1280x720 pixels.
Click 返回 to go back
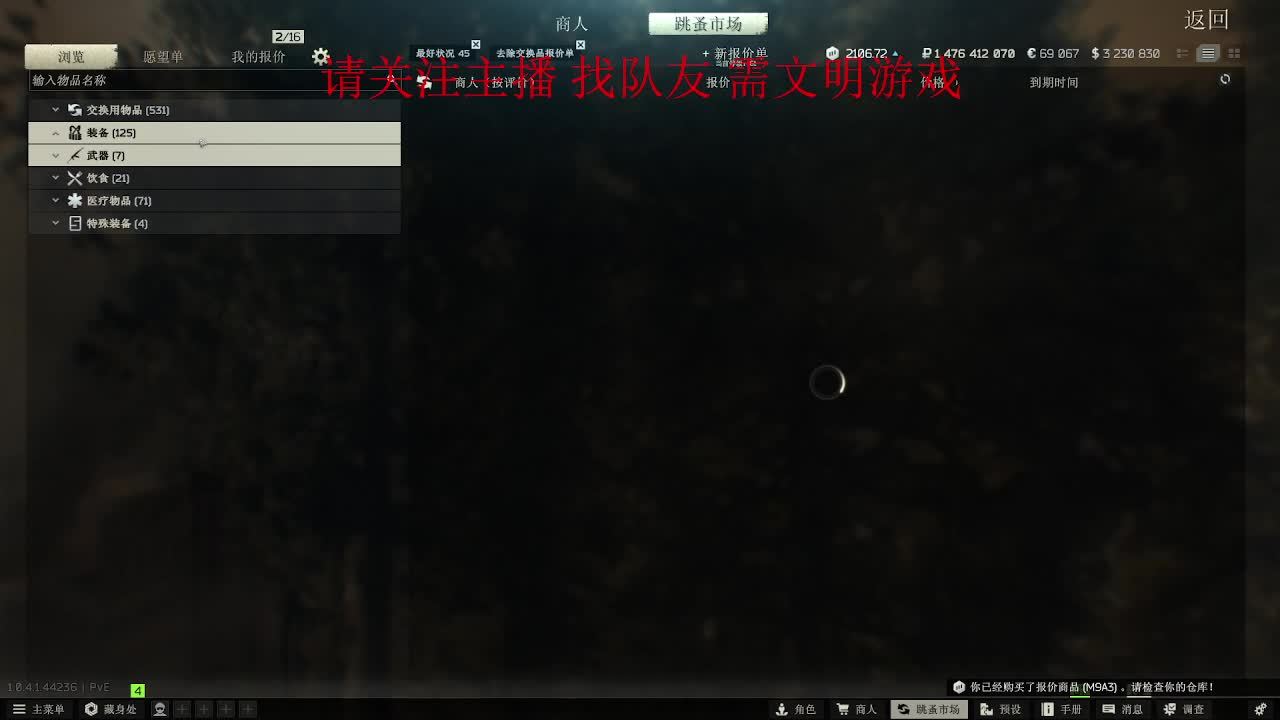pos(1206,19)
